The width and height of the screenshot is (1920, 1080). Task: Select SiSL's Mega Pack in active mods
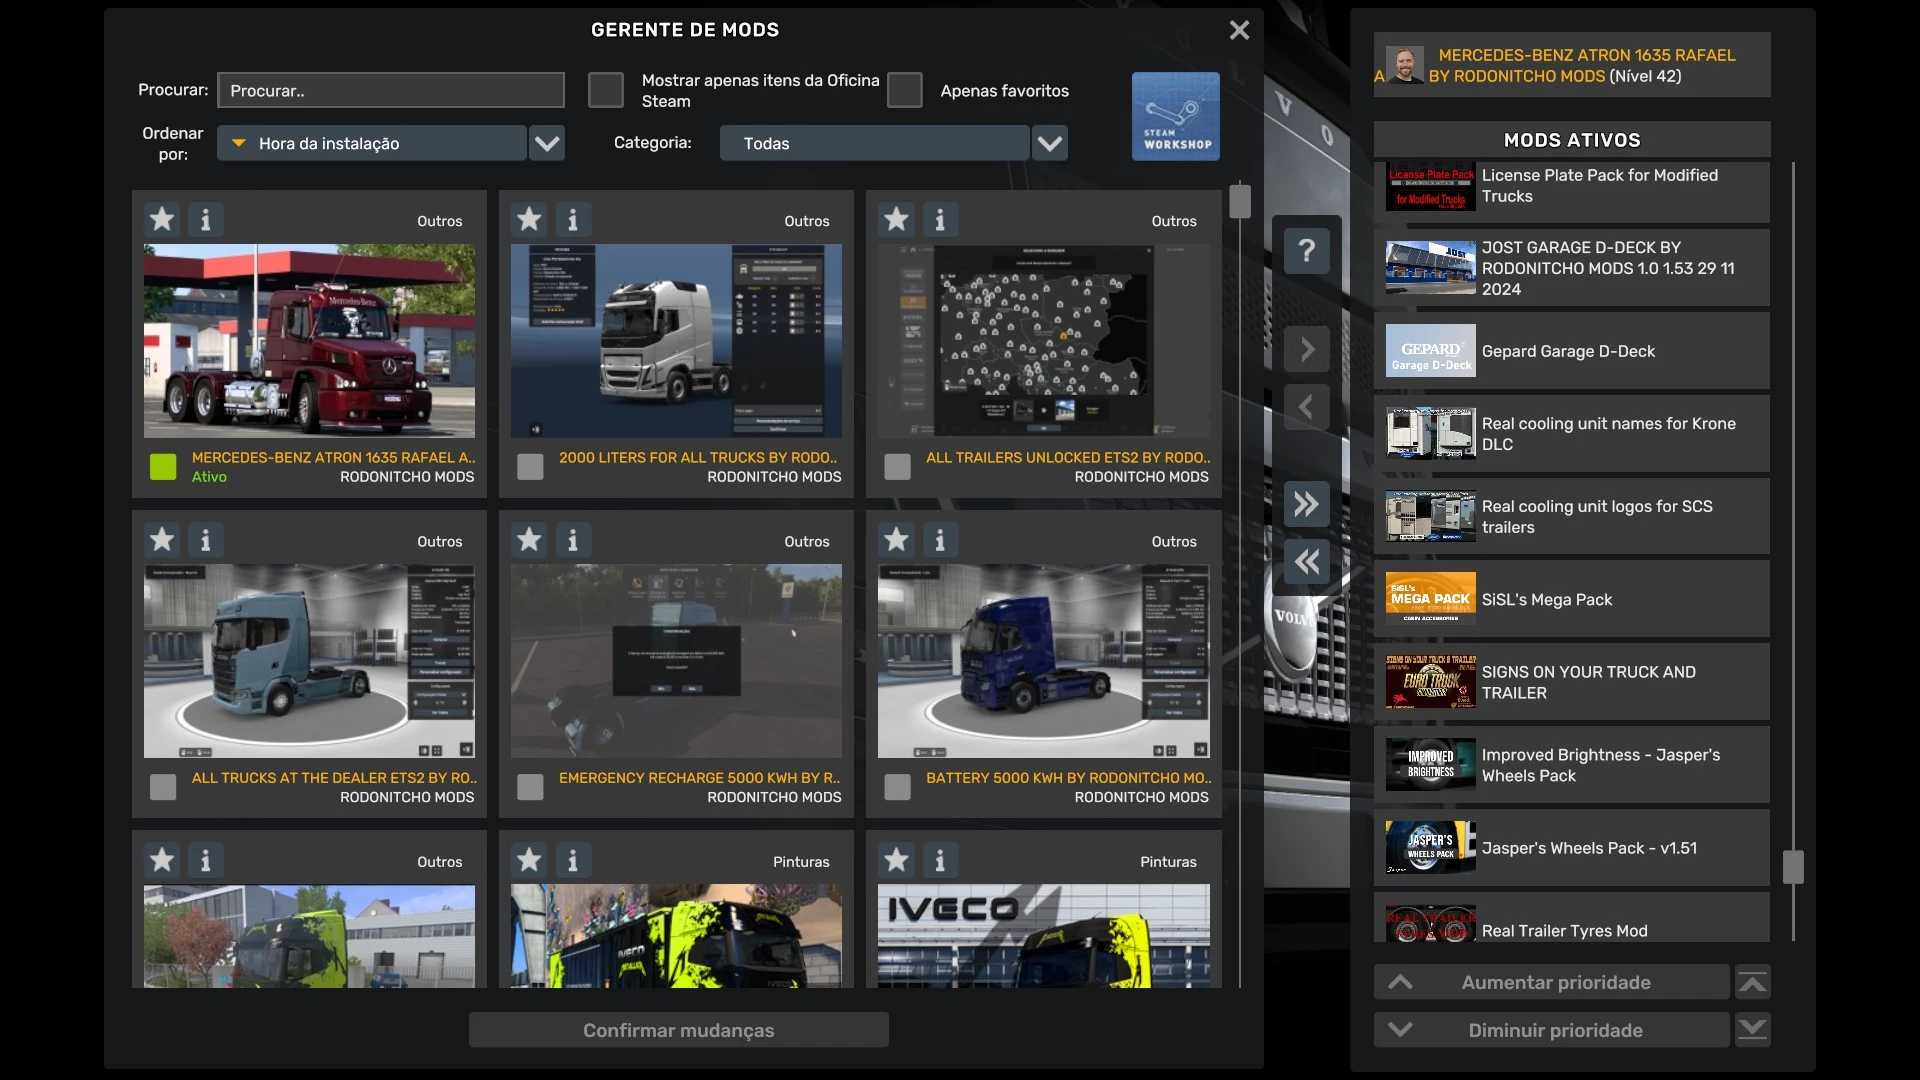[x=1571, y=599]
